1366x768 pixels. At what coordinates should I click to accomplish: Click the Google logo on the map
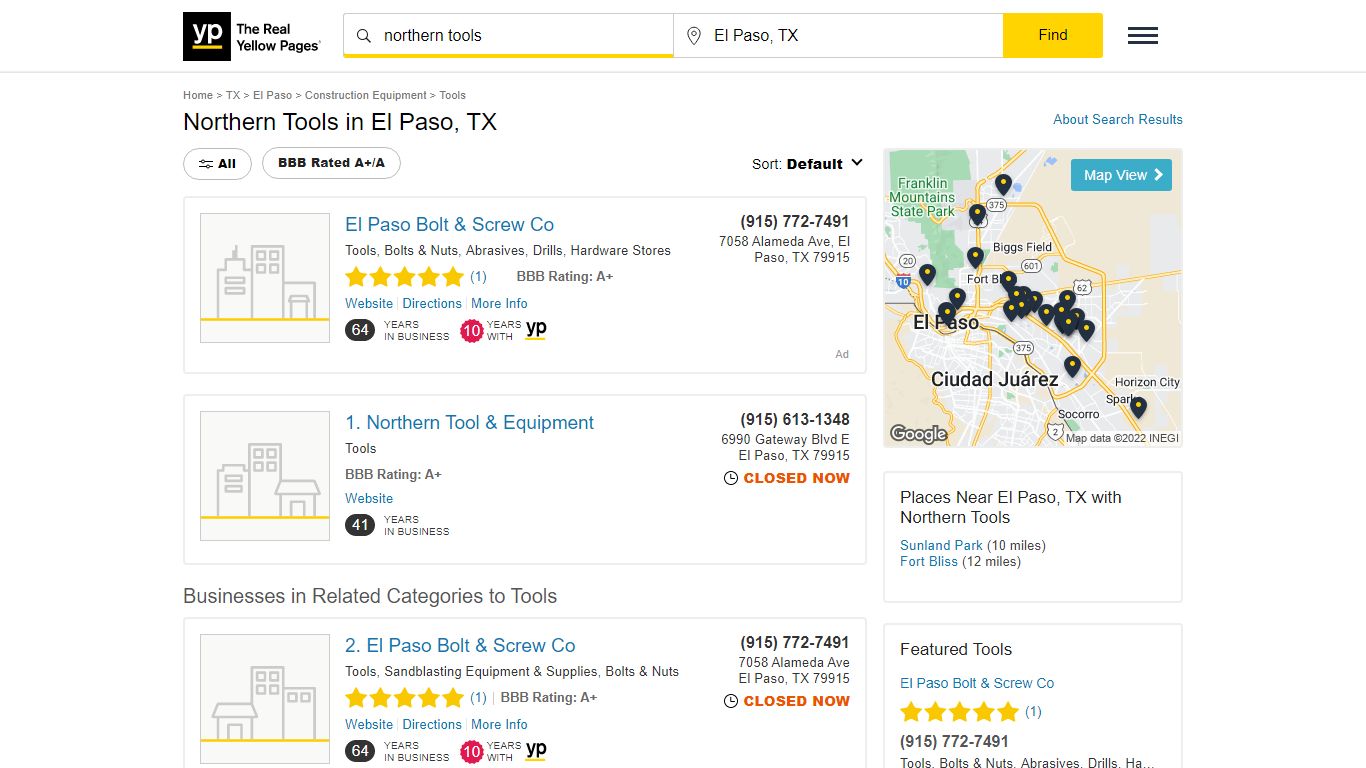point(918,433)
